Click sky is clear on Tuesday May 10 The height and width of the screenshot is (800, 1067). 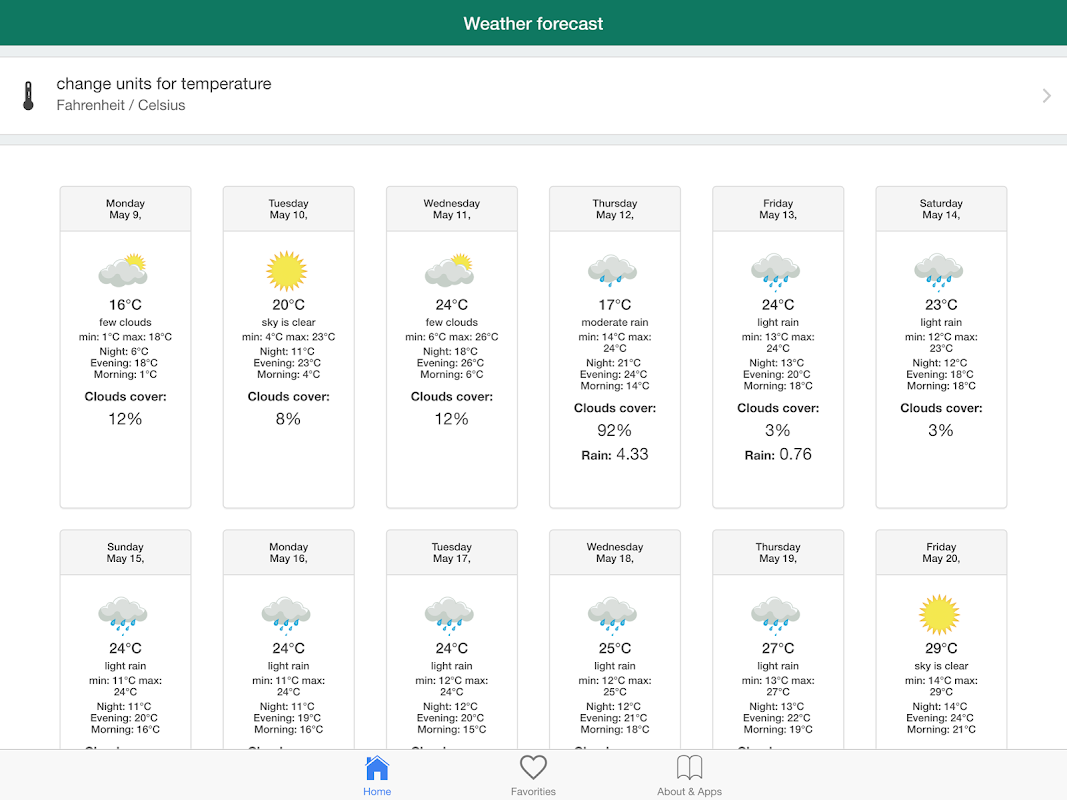(x=289, y=322)
